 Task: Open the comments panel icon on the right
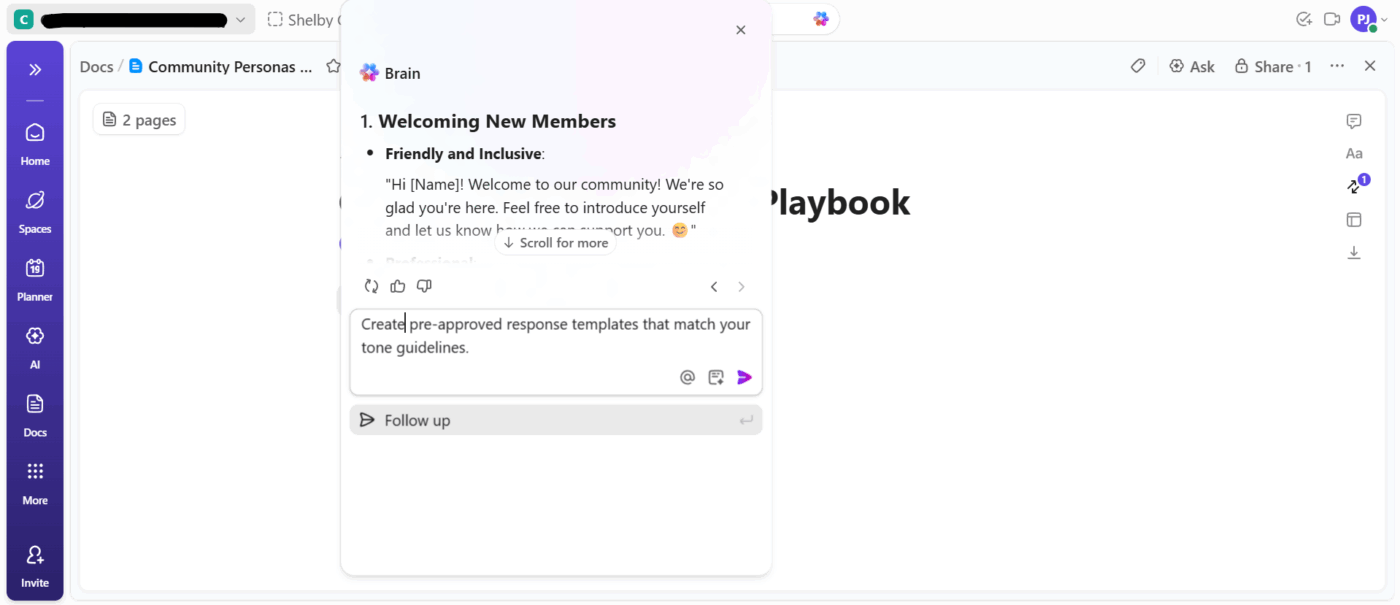pyautogui.click(x=1353, y=121)
